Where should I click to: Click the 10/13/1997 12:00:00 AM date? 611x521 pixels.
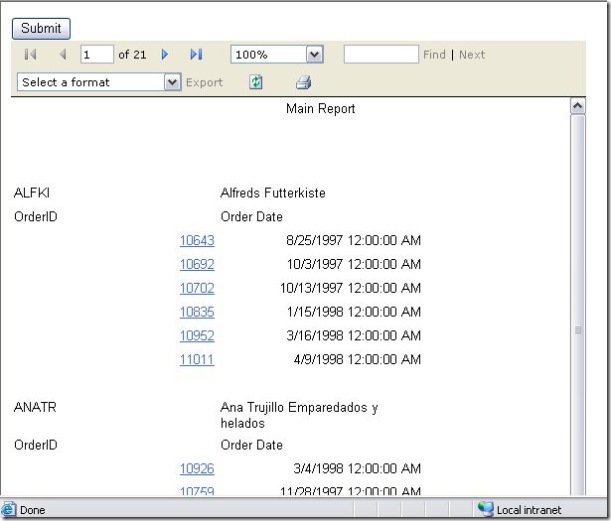point(350,288)
